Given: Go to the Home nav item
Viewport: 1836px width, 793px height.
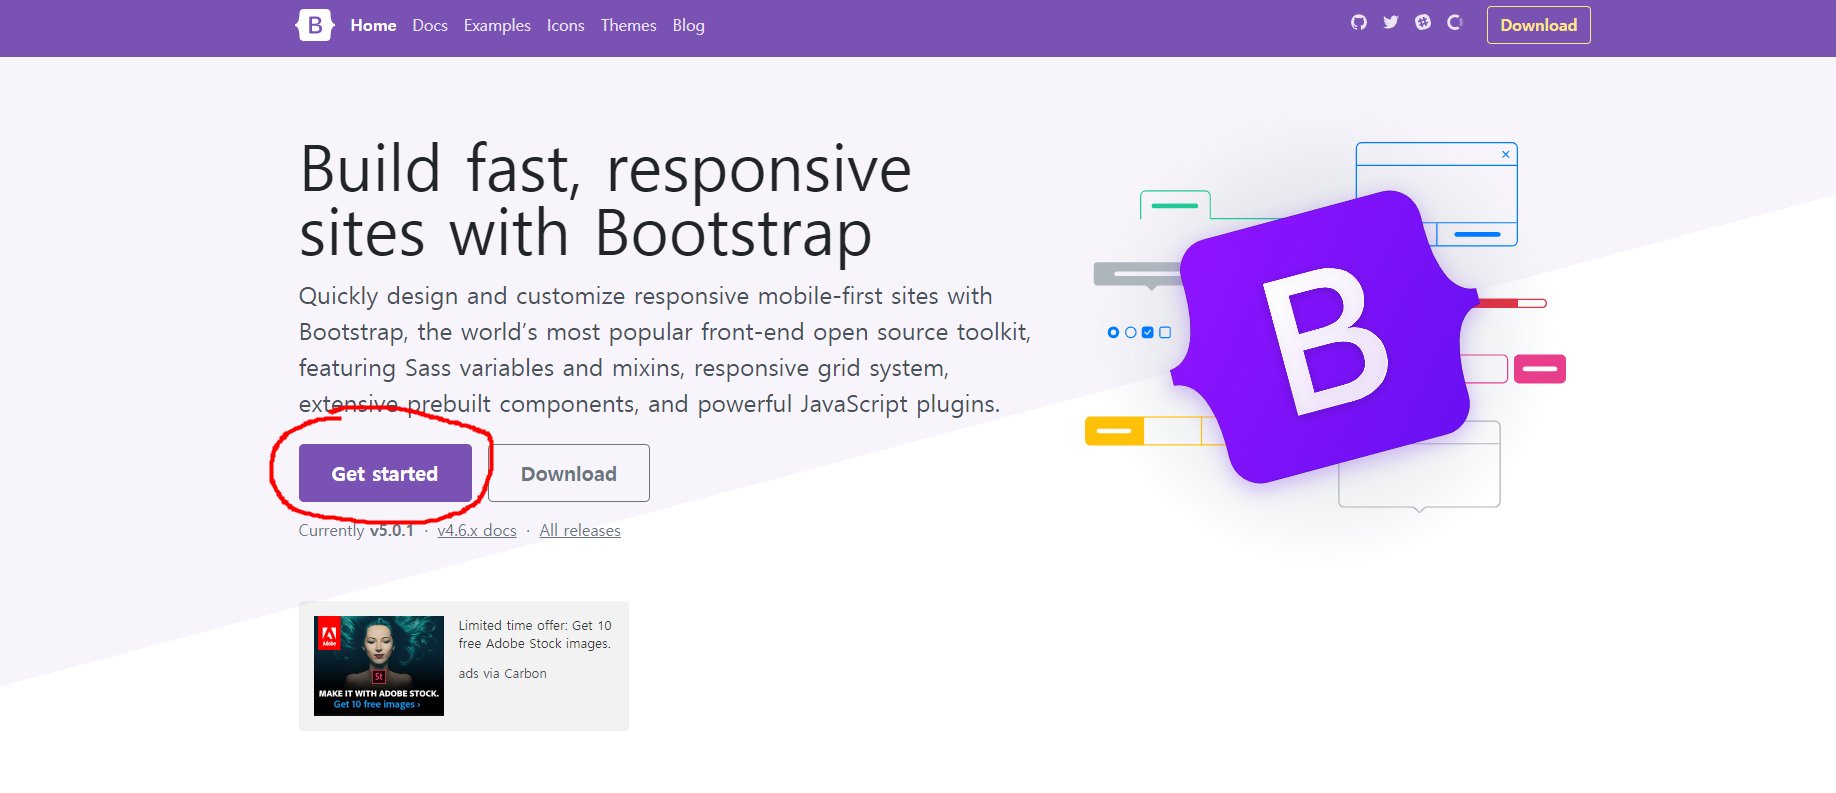Looking at the screenshot, I should point(373,26).
